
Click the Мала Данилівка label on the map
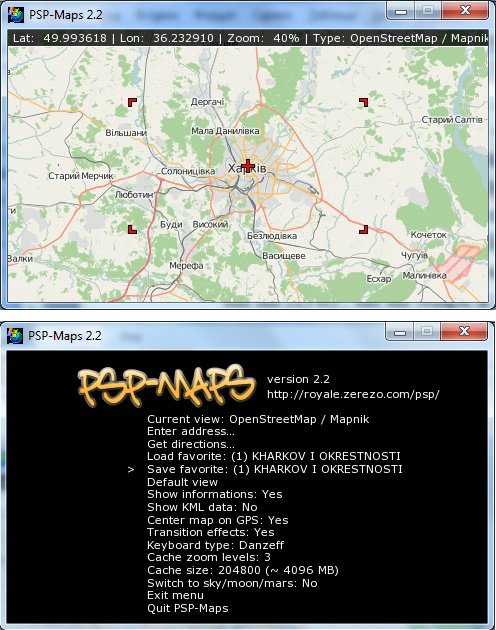pos(225,131)
